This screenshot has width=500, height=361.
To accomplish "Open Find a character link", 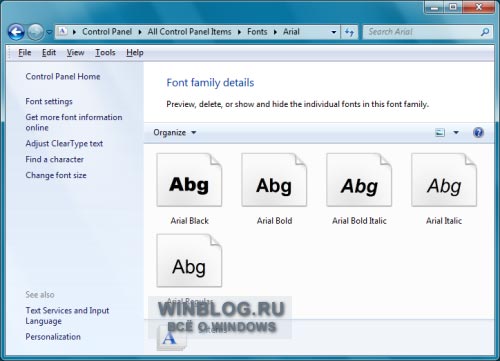I will click(x=54, y=159).
